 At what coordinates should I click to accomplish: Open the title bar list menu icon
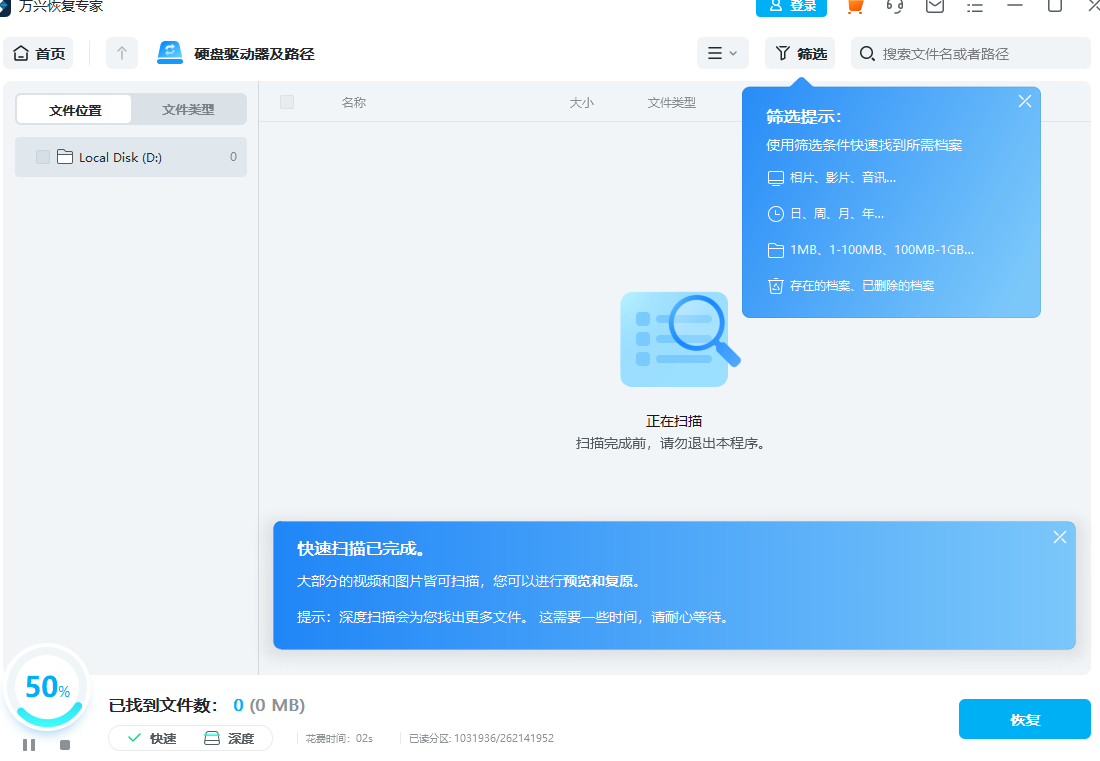point(975,8)
